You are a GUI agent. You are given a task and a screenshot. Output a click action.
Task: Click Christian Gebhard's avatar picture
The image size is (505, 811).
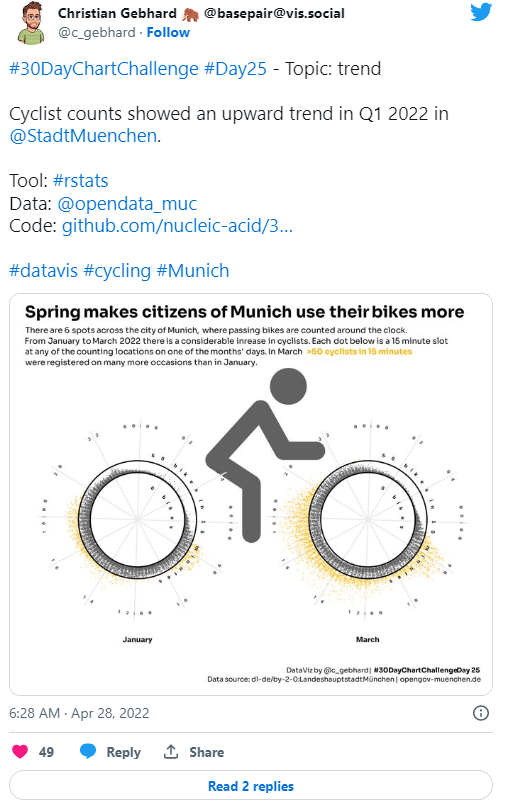(x=32, y=23)
